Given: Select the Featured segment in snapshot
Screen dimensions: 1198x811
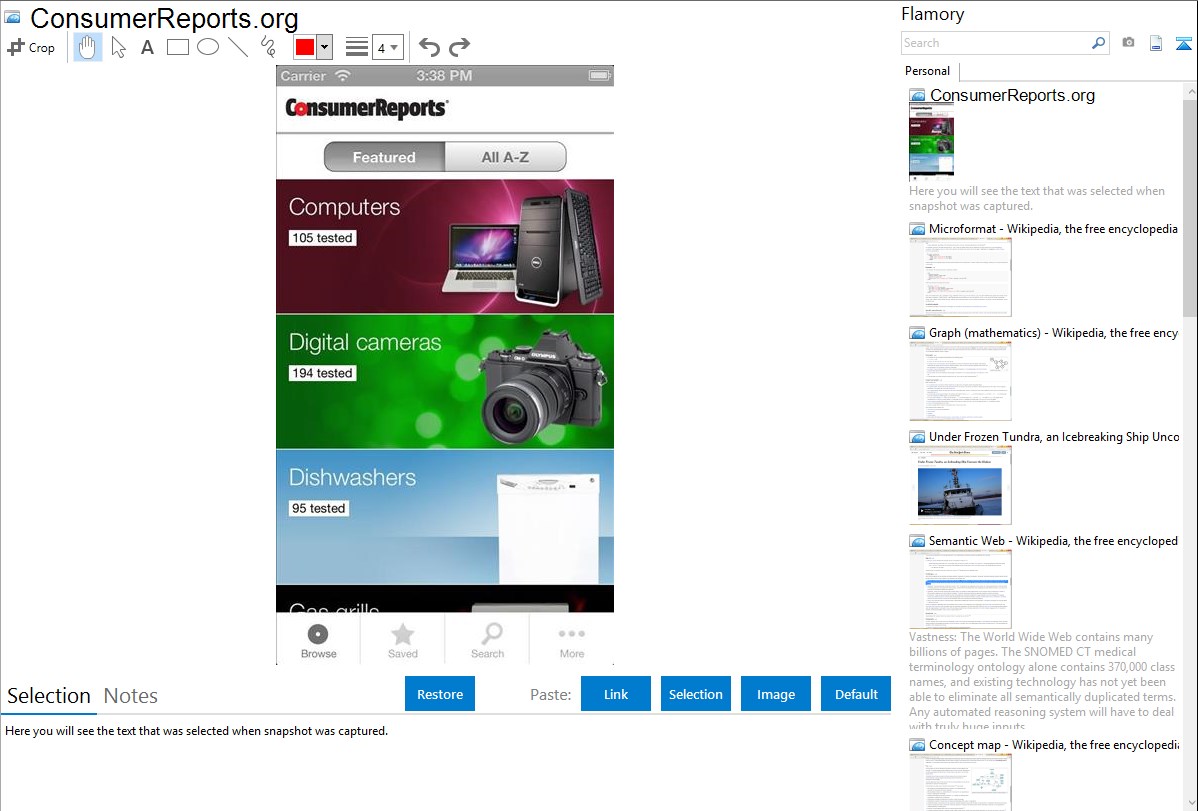Looking at the screenshot, I should click(384, 157).
